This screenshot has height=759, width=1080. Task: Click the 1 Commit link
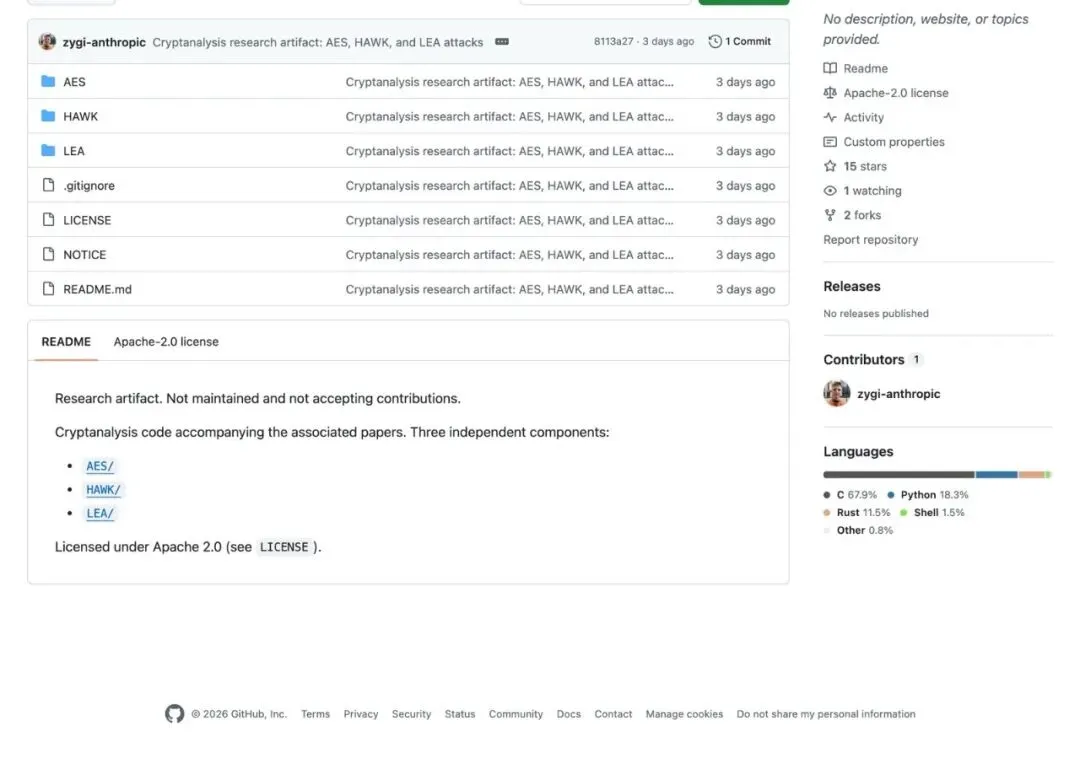tap(740, 41)
